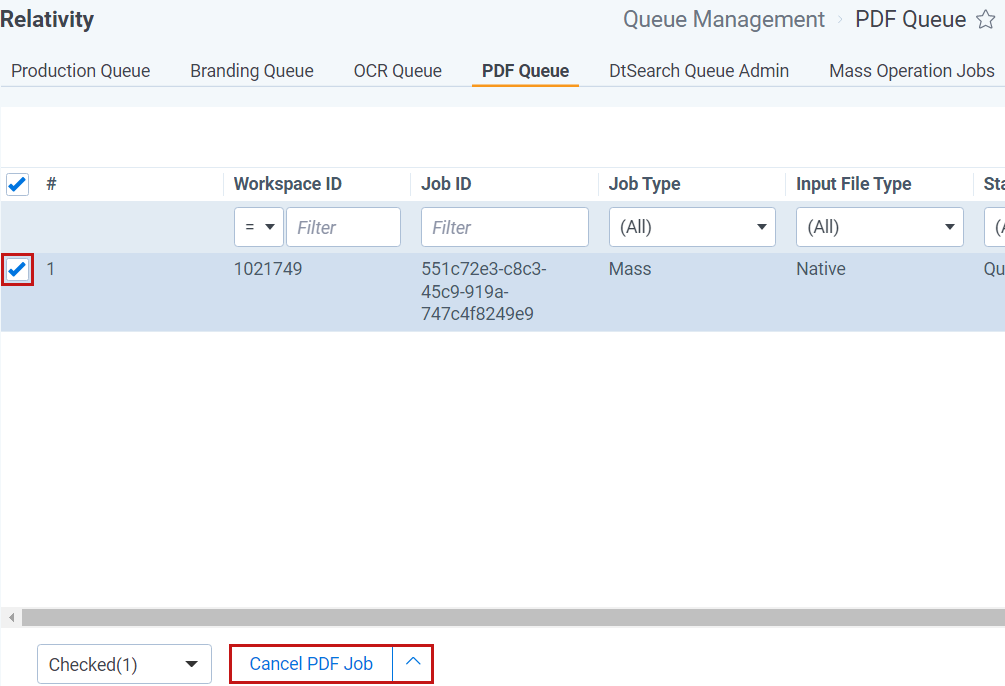The width and height of the screenshot is (1005, 686).
Task: Click the PDF Queue breadcrumb title
Action: tap(911, 19)
